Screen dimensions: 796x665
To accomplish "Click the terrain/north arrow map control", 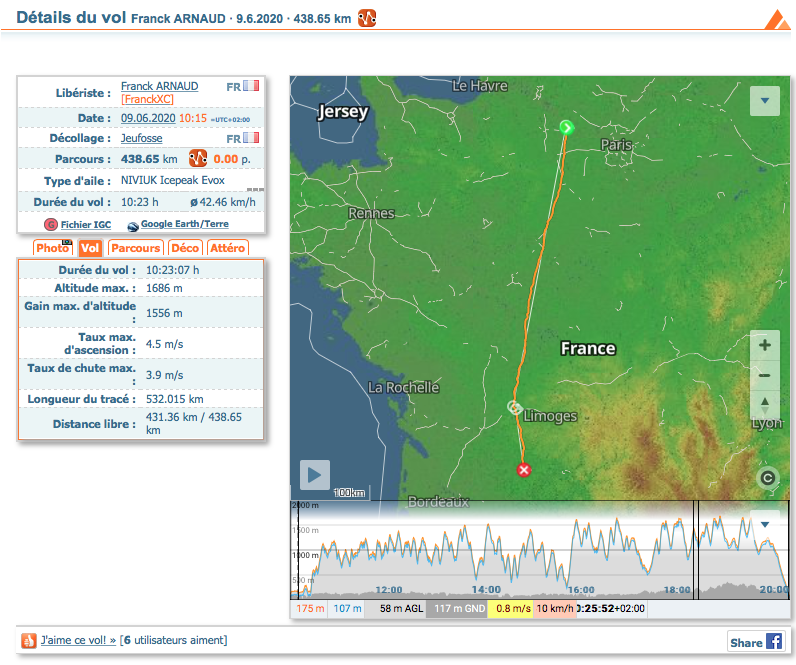I will coord(765,406).
